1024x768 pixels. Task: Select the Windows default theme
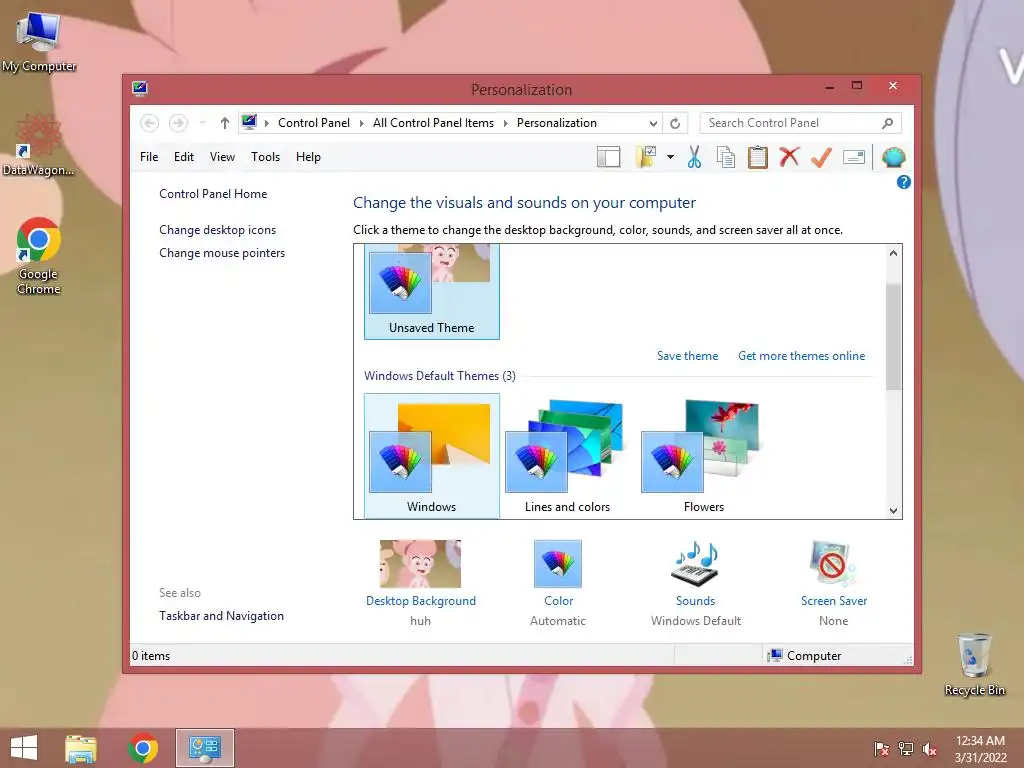(432, 456)
